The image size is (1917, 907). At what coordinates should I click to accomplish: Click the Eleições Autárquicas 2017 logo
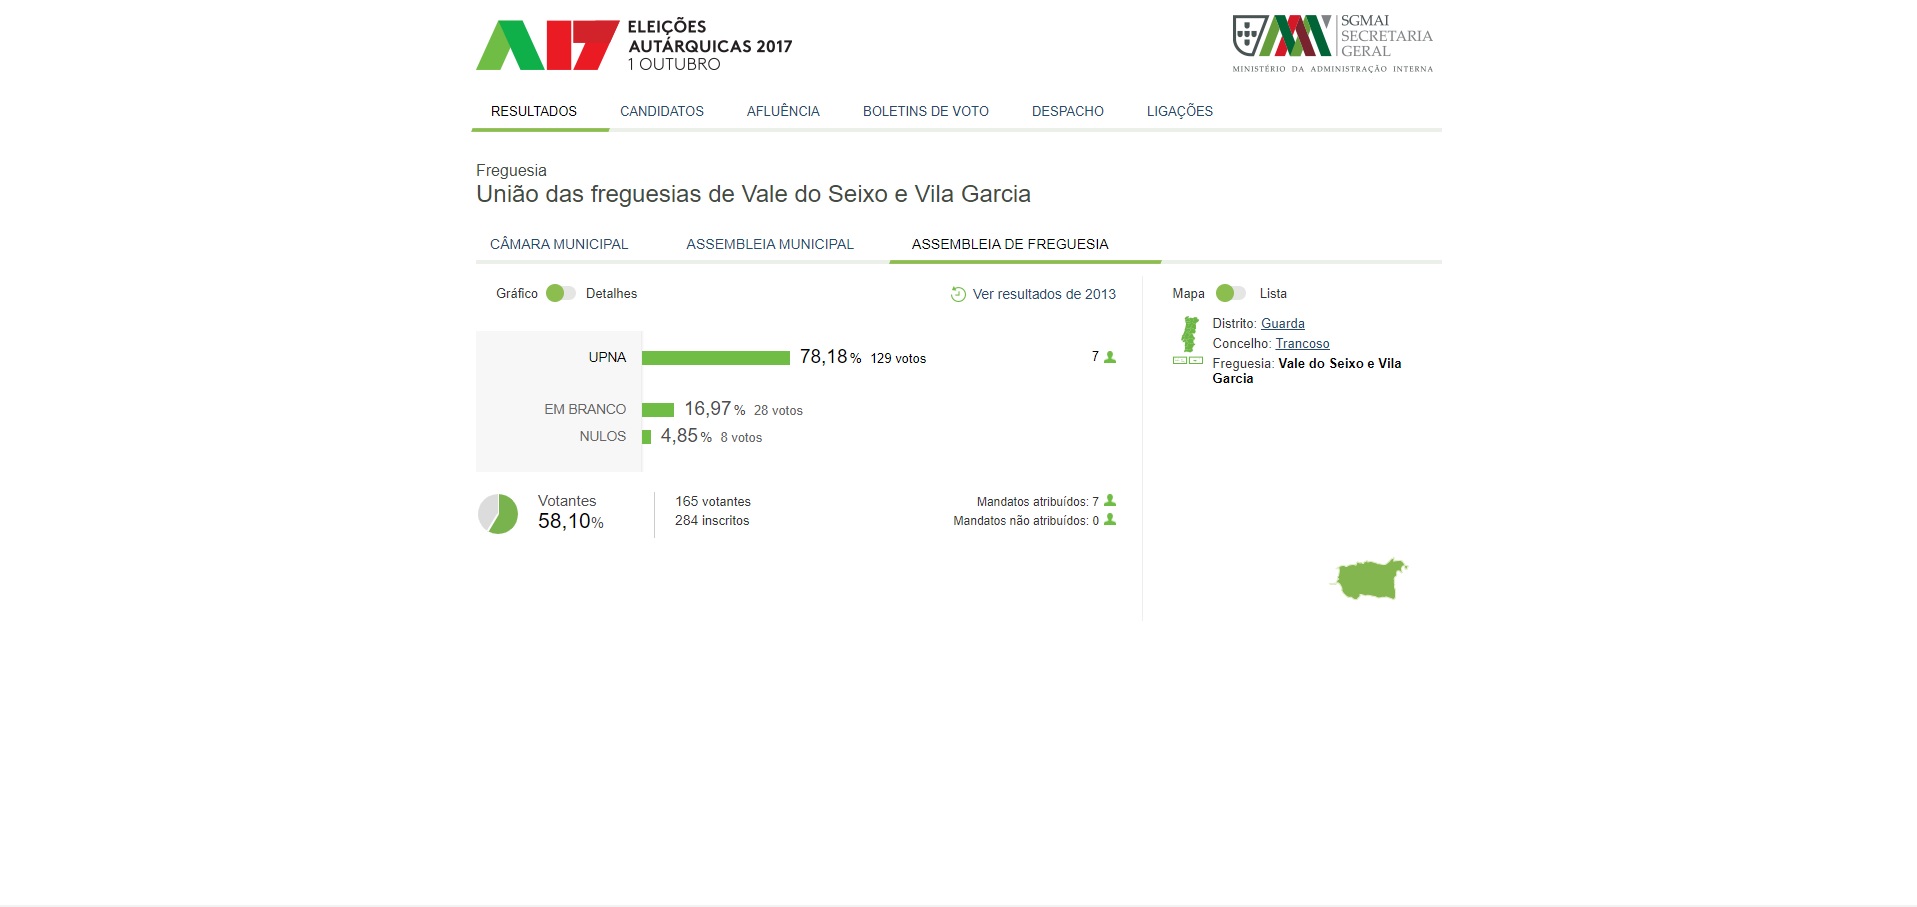[634, 45]
